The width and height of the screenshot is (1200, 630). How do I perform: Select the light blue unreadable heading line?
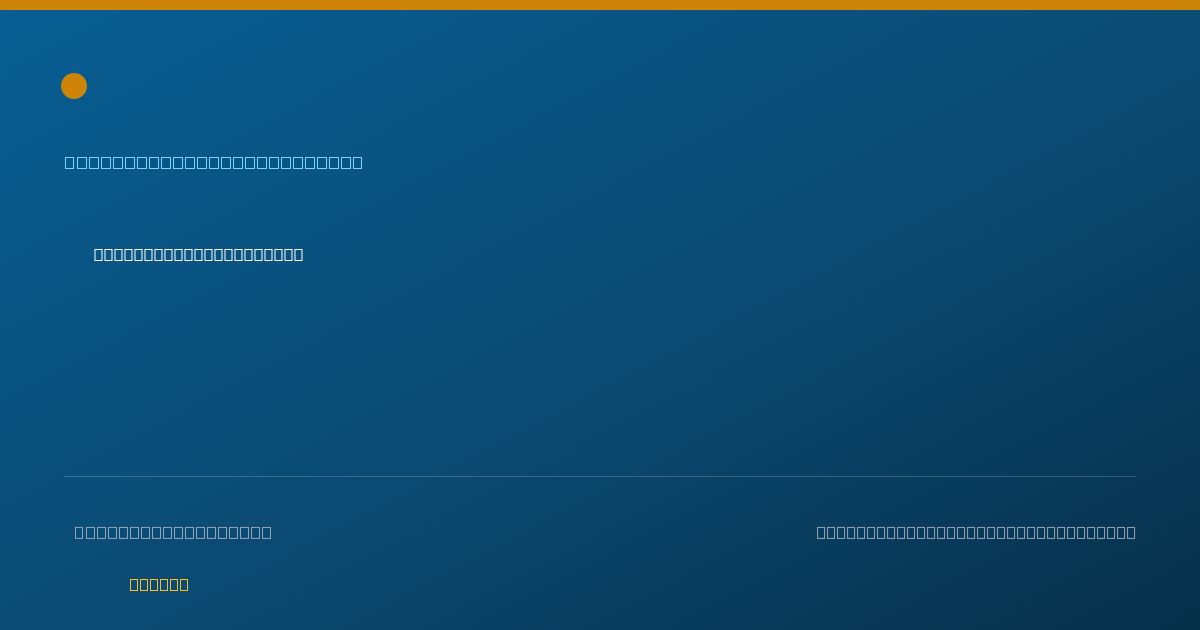coord(214,162)
